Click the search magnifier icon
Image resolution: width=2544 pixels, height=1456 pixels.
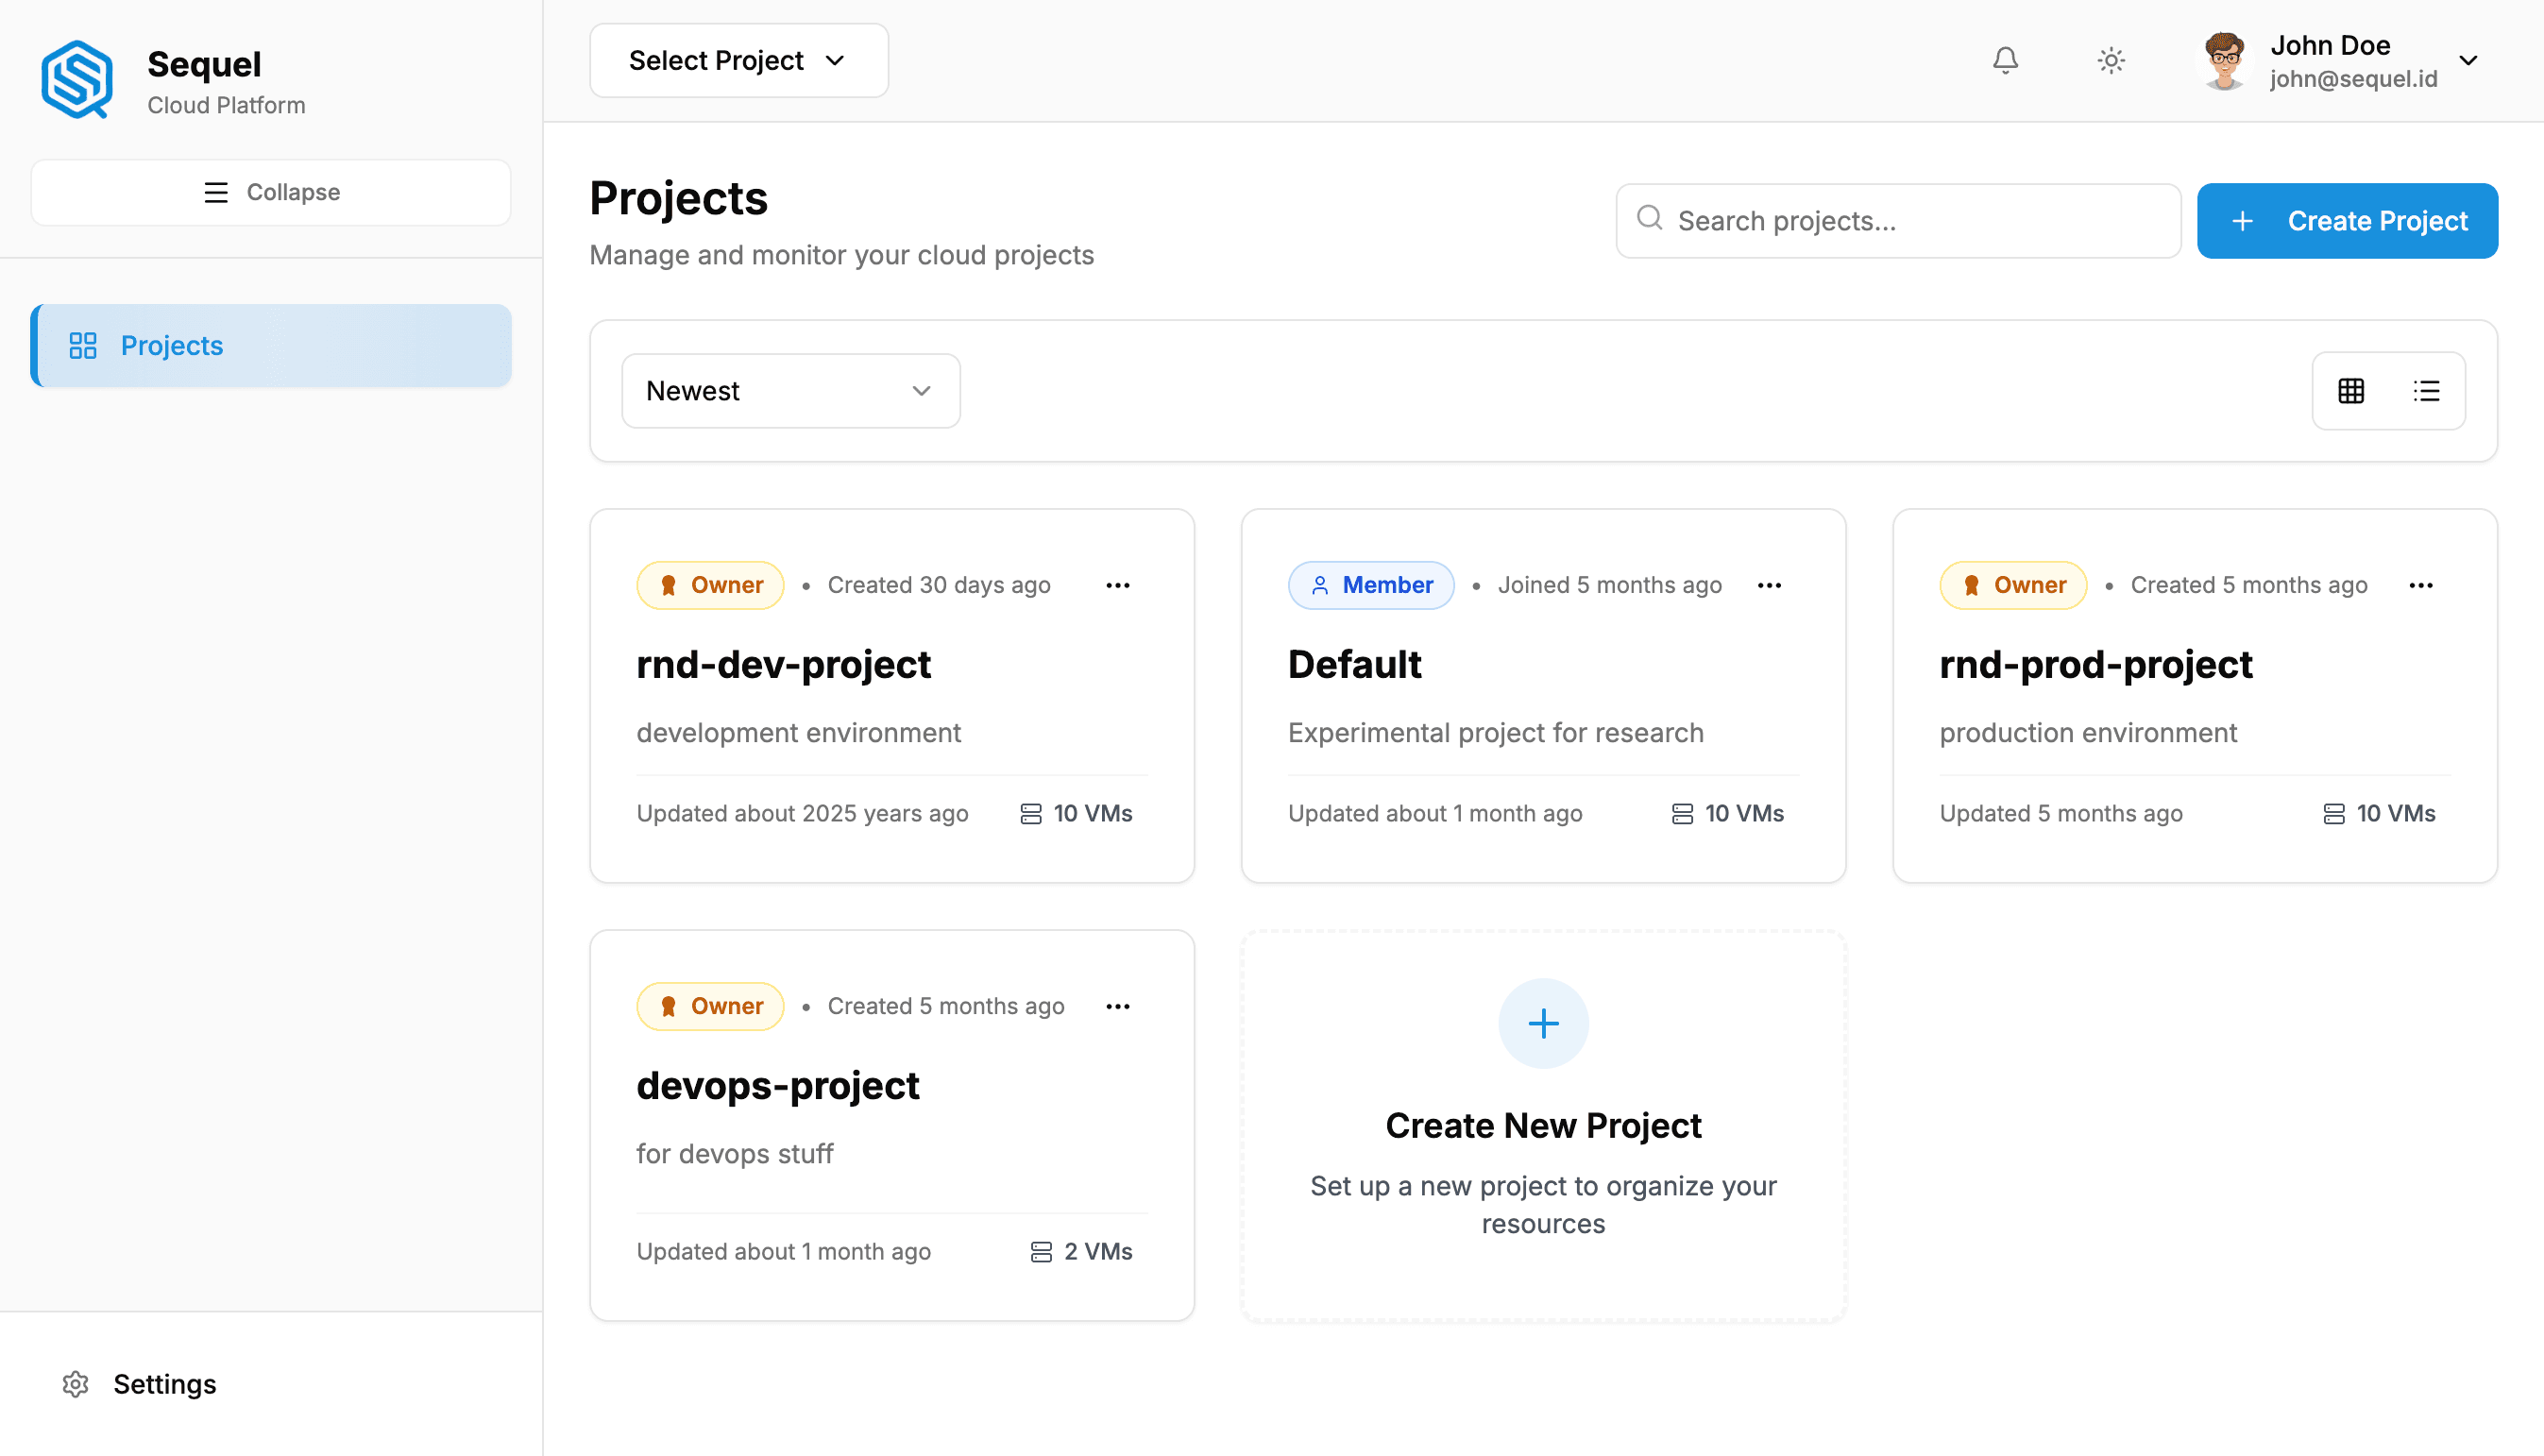pyautogui.click(x=1650, y=219)
